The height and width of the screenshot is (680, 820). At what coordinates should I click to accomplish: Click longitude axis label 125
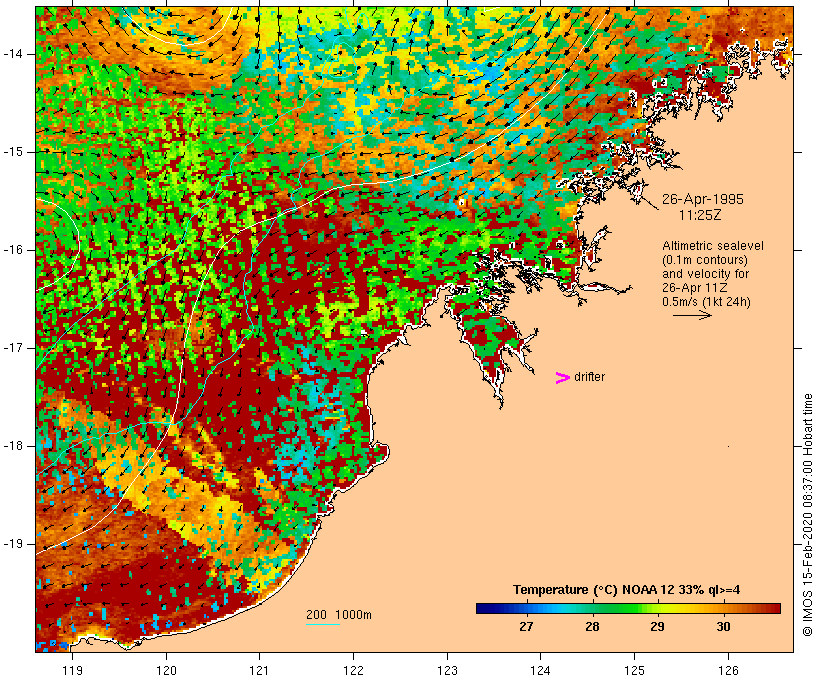pos(634,670)
